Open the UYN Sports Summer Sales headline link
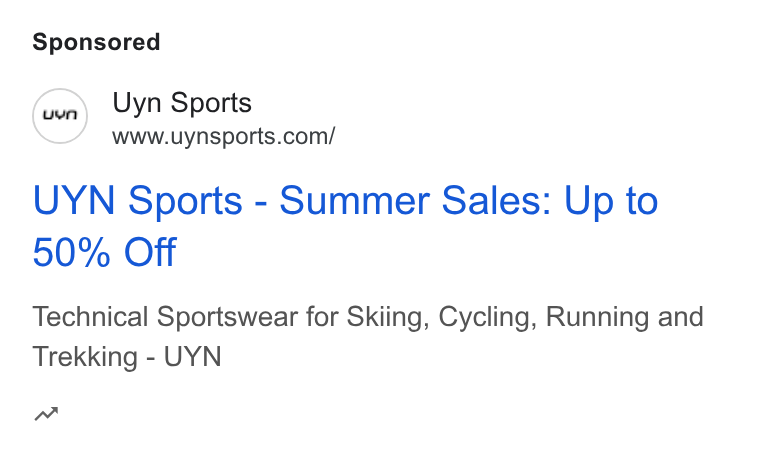 pos(345,226)
